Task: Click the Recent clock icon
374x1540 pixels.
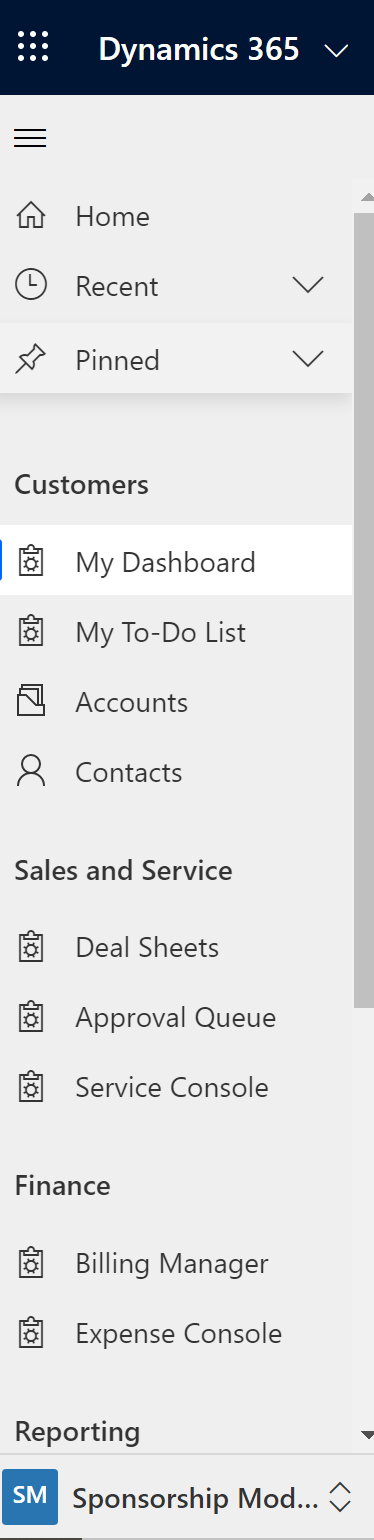Action: coord(31,286)
